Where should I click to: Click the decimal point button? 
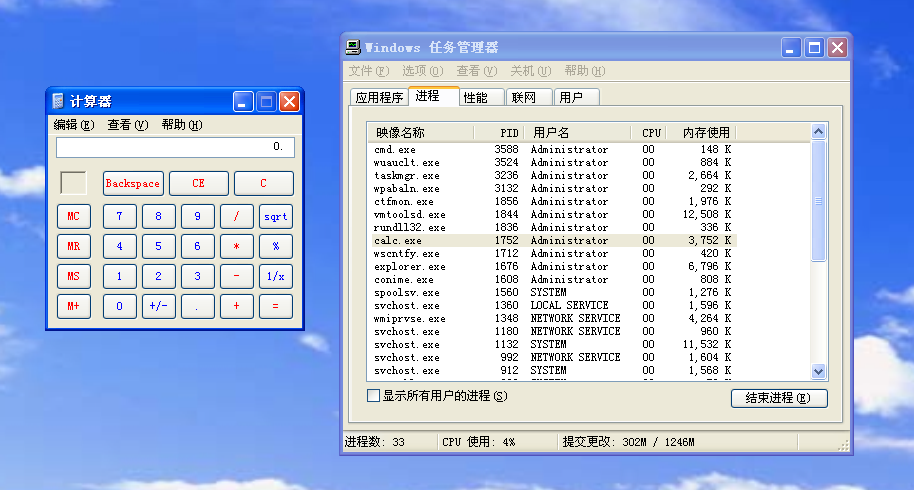pos(198,306)
